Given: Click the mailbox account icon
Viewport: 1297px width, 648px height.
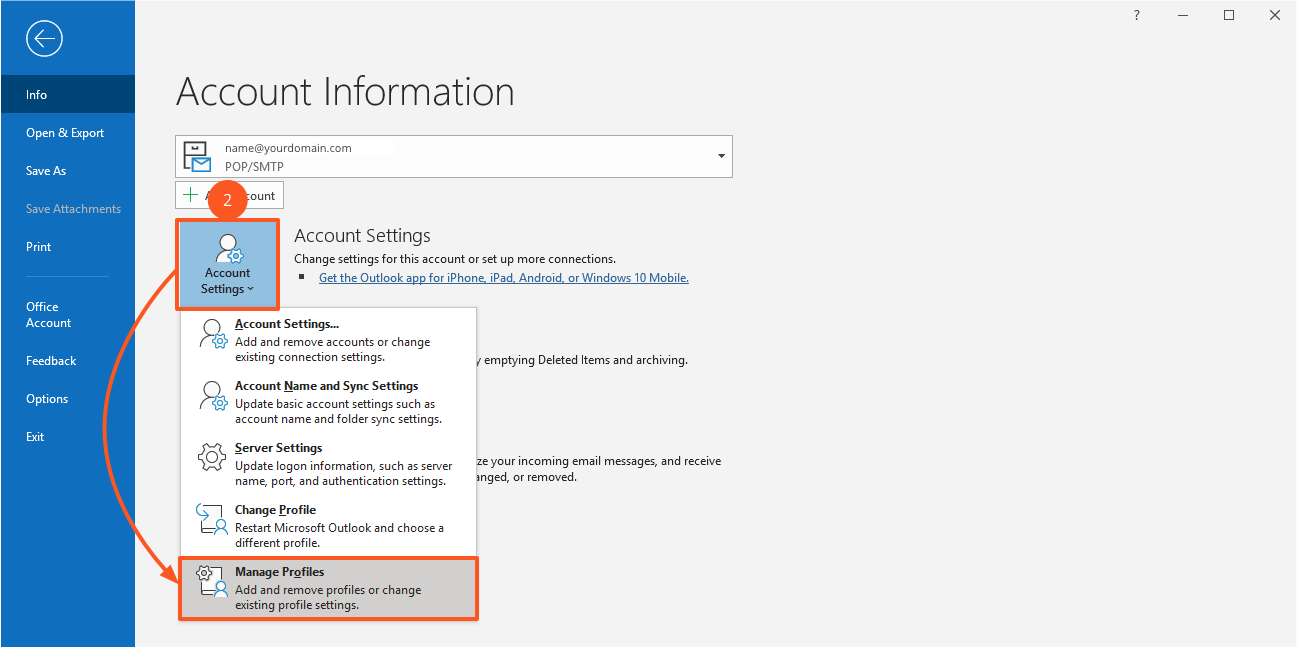Looking at the screenshot, I should [x=198, y=157].
